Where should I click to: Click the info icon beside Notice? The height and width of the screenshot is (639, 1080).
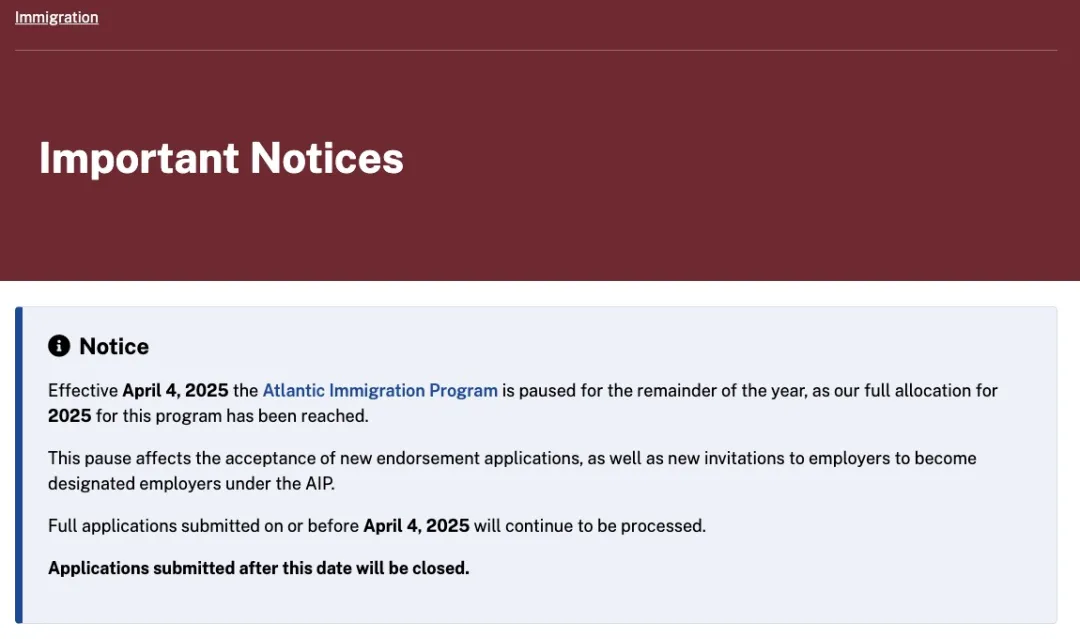click(x=59, y=346)
